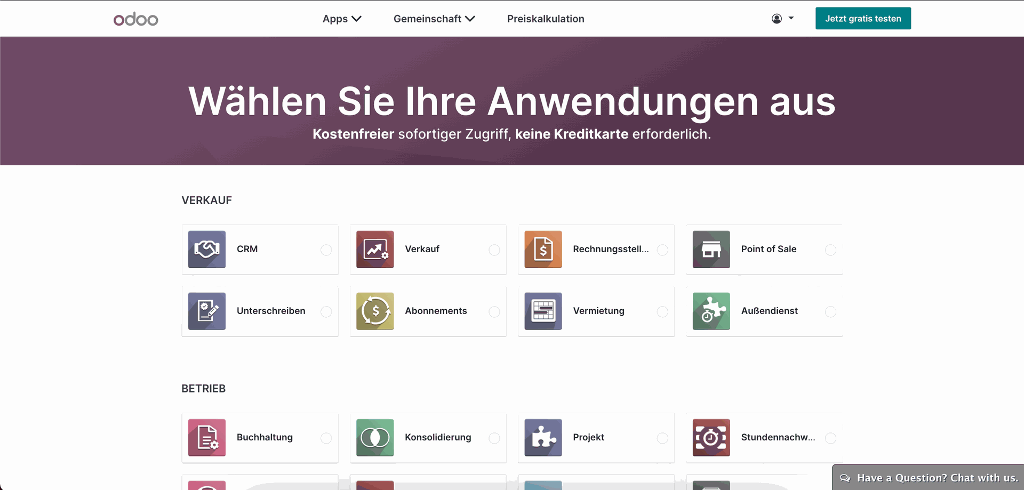The height and width of the screenshot is (490, 1024).
Task: Click the Odoo logo
Action: click(x=136, y=19)
